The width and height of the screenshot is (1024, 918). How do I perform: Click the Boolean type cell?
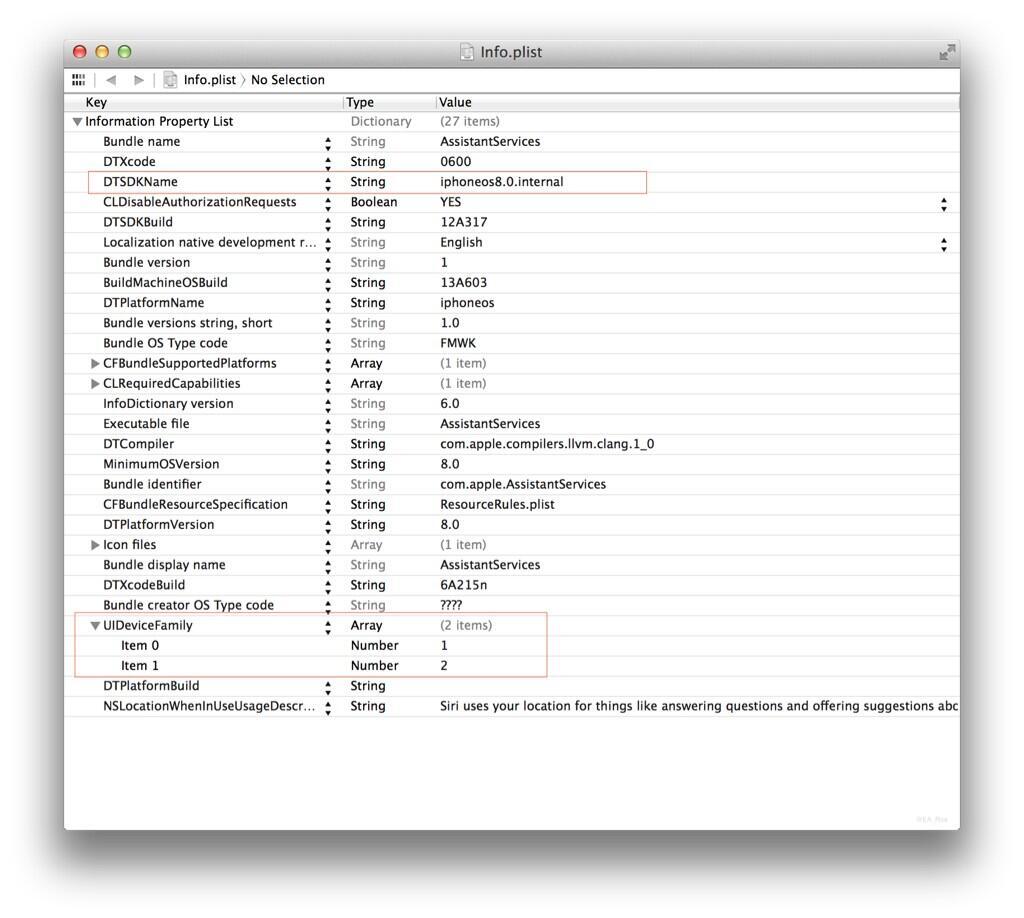(x=374, y=202)
